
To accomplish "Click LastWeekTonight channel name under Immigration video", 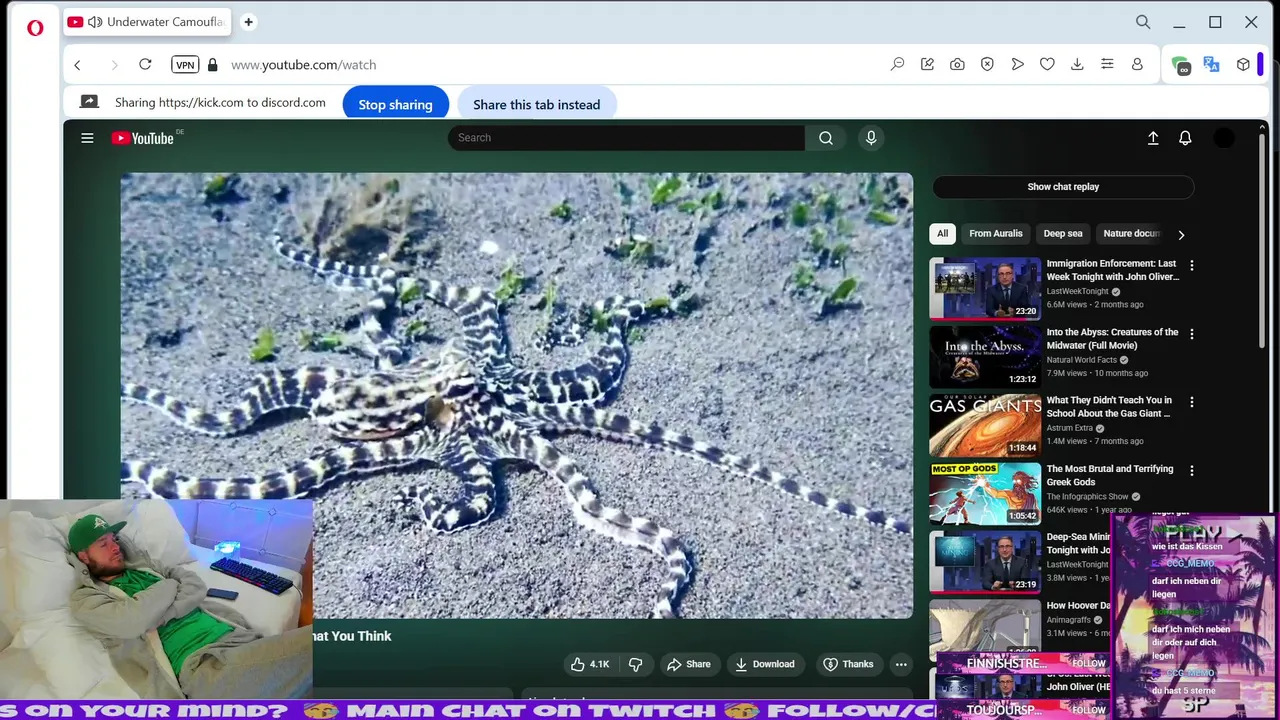I will [1077, 291].
